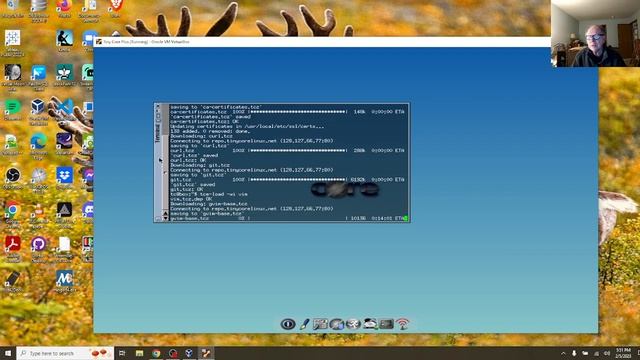This screenshot has width=640, height=360.
Task: Select the OBS Studio desktop icon
Action: 13,176
